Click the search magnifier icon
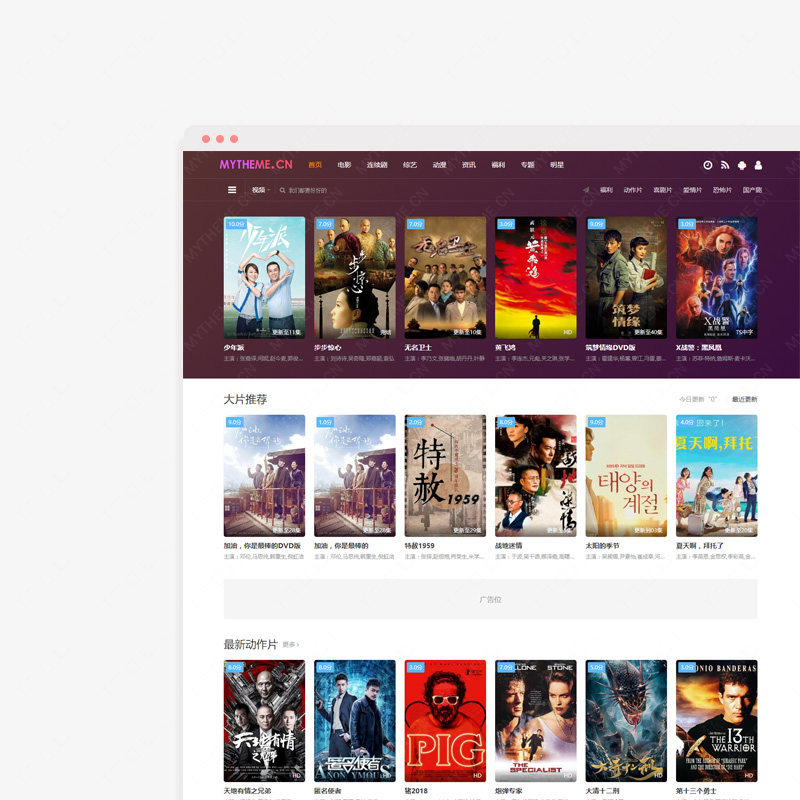Image resolution: width=800 pixels, height=800 pixels. click(x=282, y=190)
